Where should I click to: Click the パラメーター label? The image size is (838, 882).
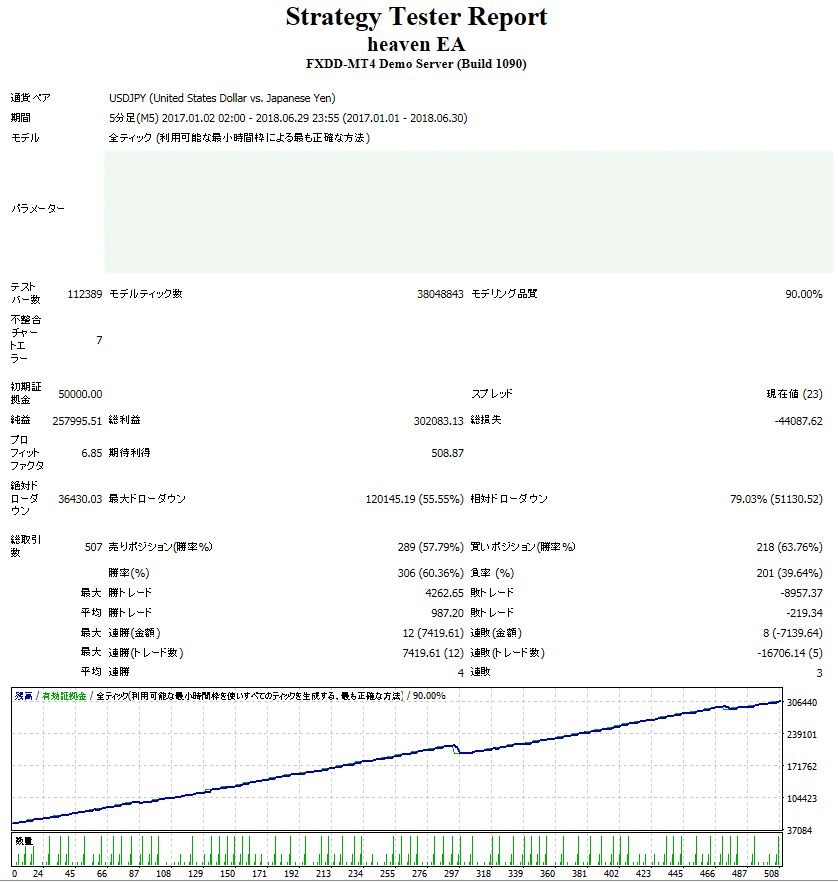coord(38,209)
